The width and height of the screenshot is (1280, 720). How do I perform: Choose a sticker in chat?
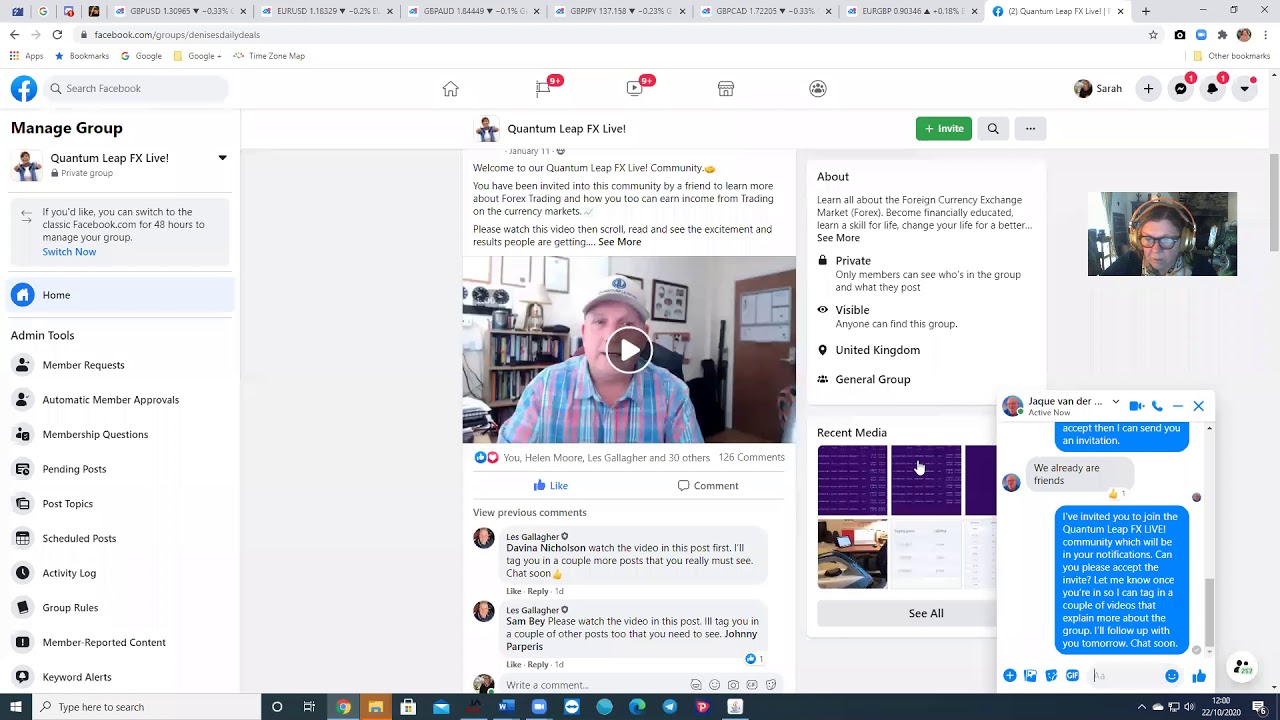click(x=1051, y=676)
